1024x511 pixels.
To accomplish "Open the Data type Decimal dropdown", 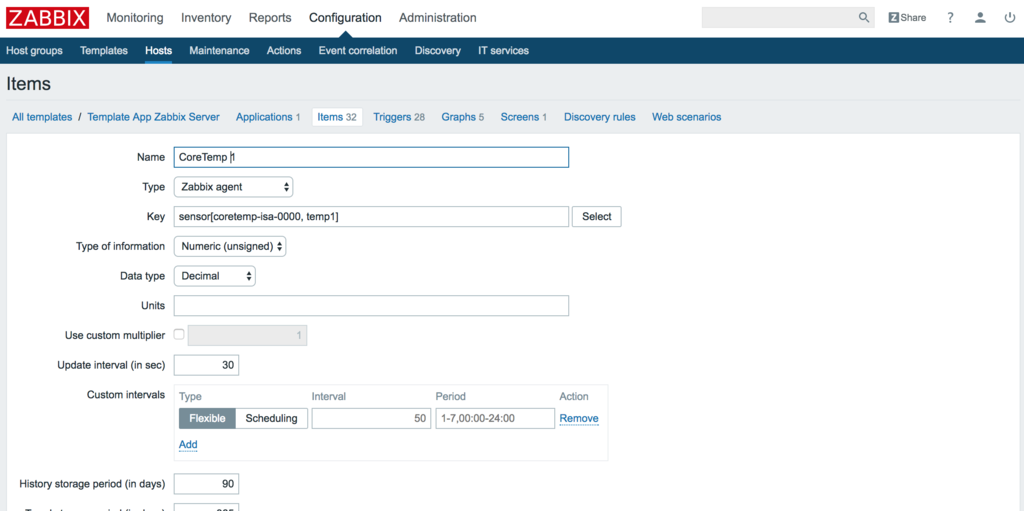I will 214,276.
